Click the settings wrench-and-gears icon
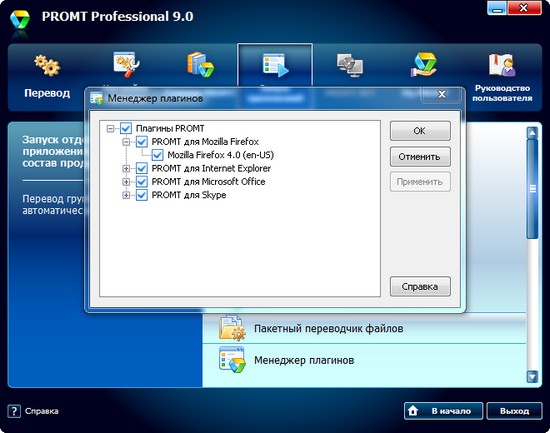The width and height of the screenshot is (550, 433). (126, 64)
